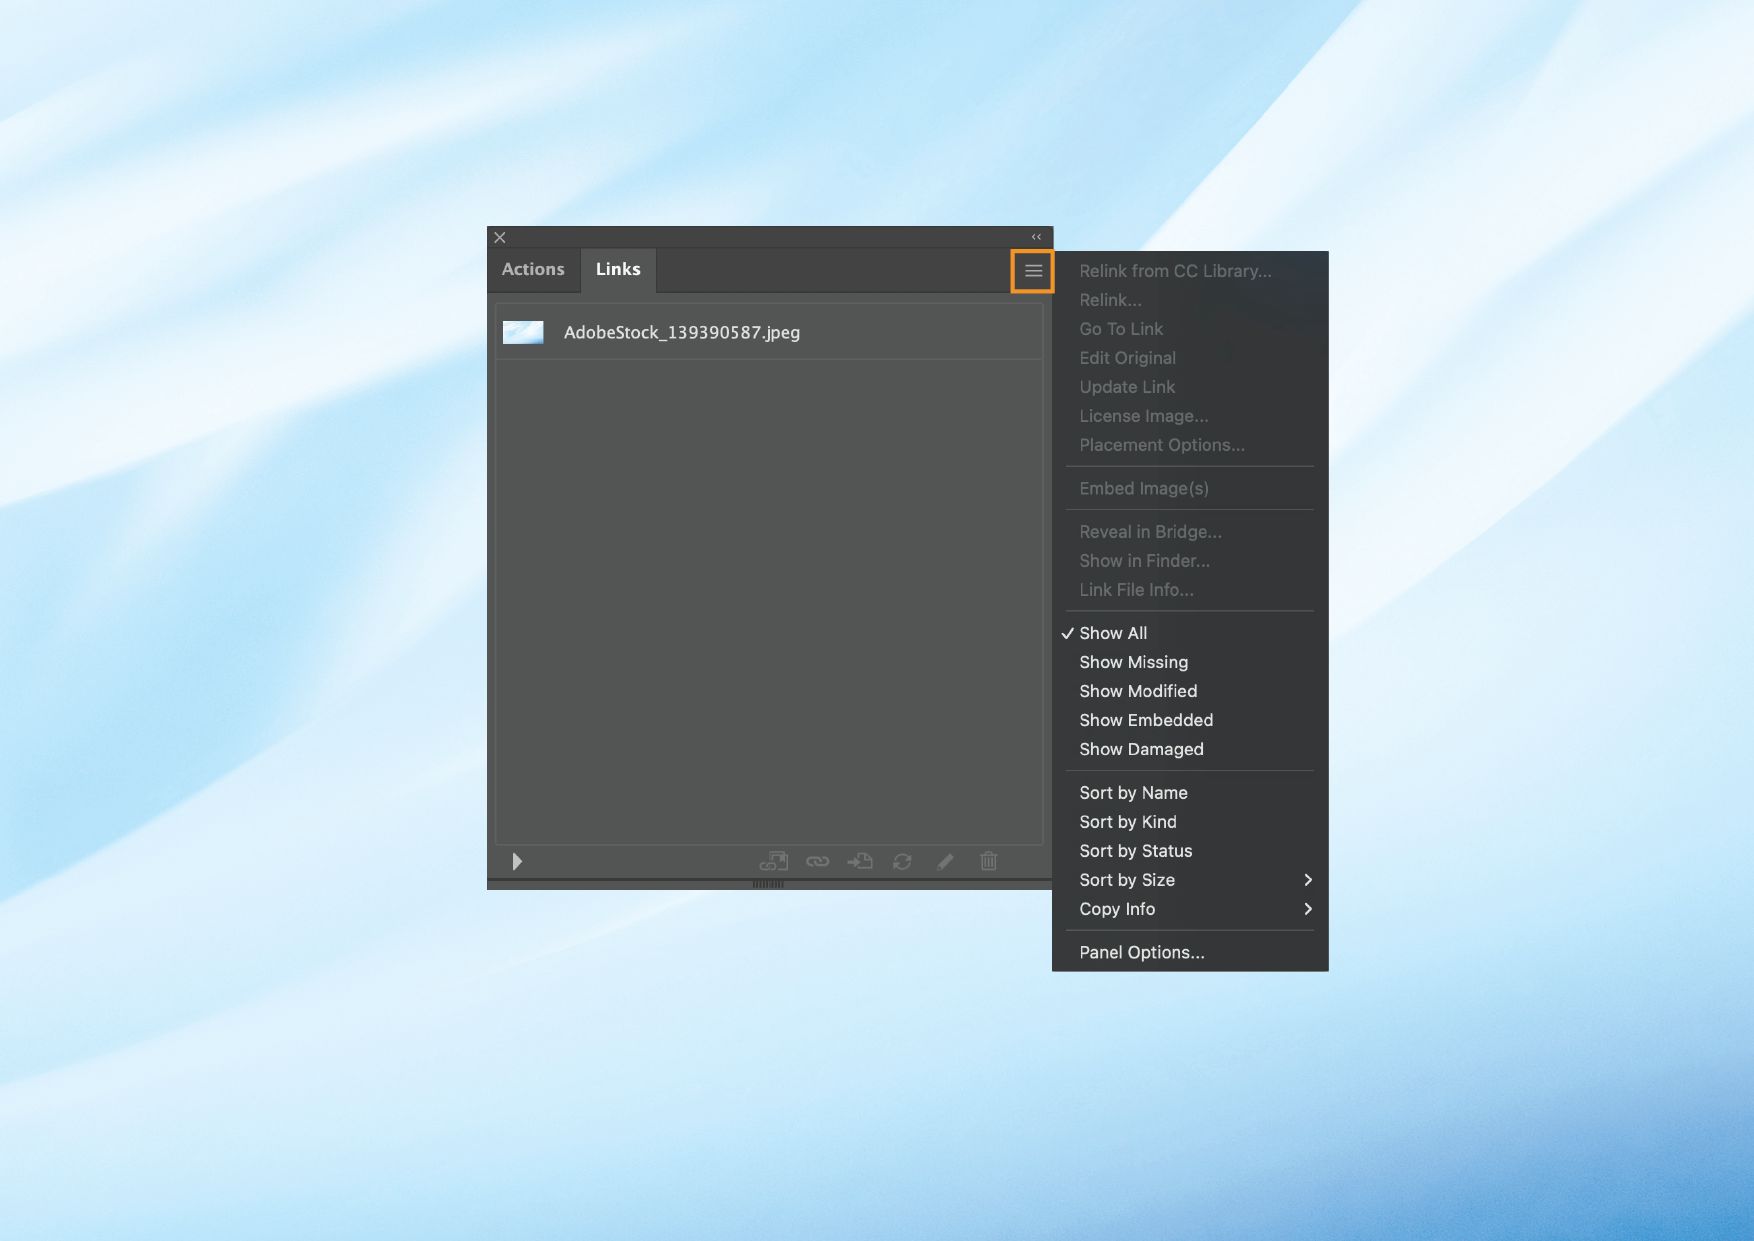Toggle the checked Show All option
This screenshot has height=1241, width=1754.
(1190, 633)
